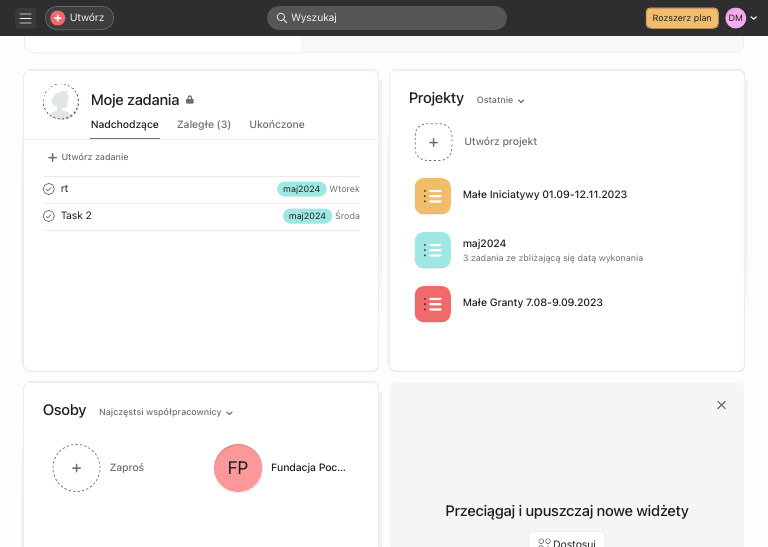Mark task rt as complete

click(x=49, y=189)
